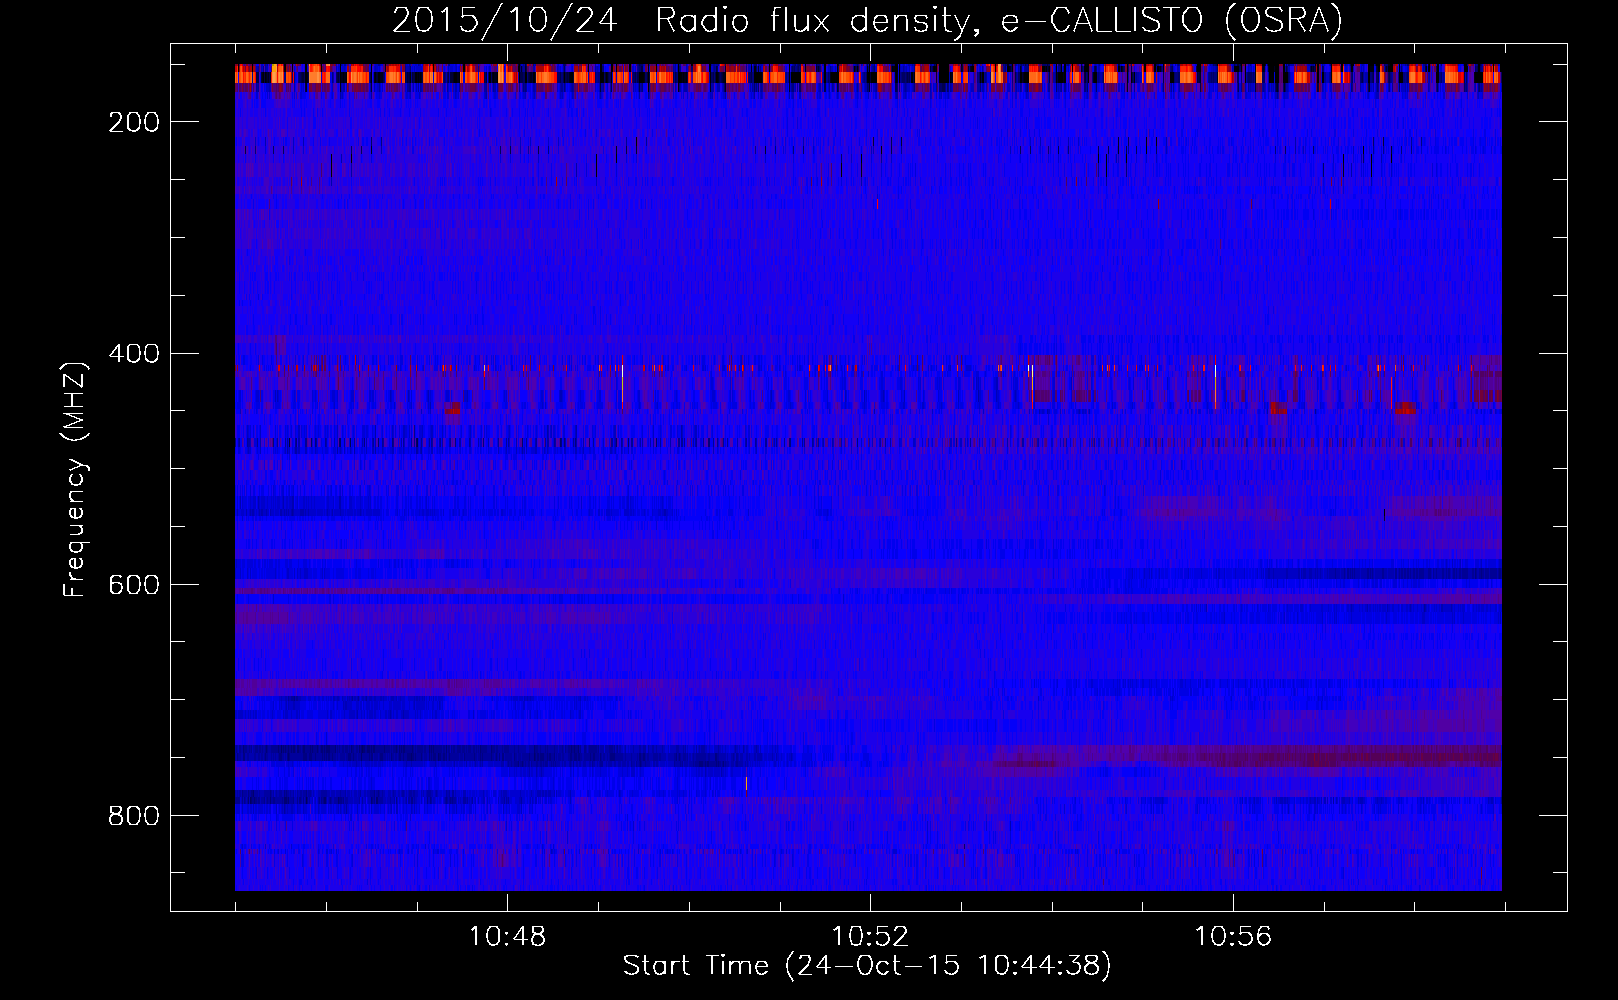Click the 600 frequency tick label

[x=134, y=585]
